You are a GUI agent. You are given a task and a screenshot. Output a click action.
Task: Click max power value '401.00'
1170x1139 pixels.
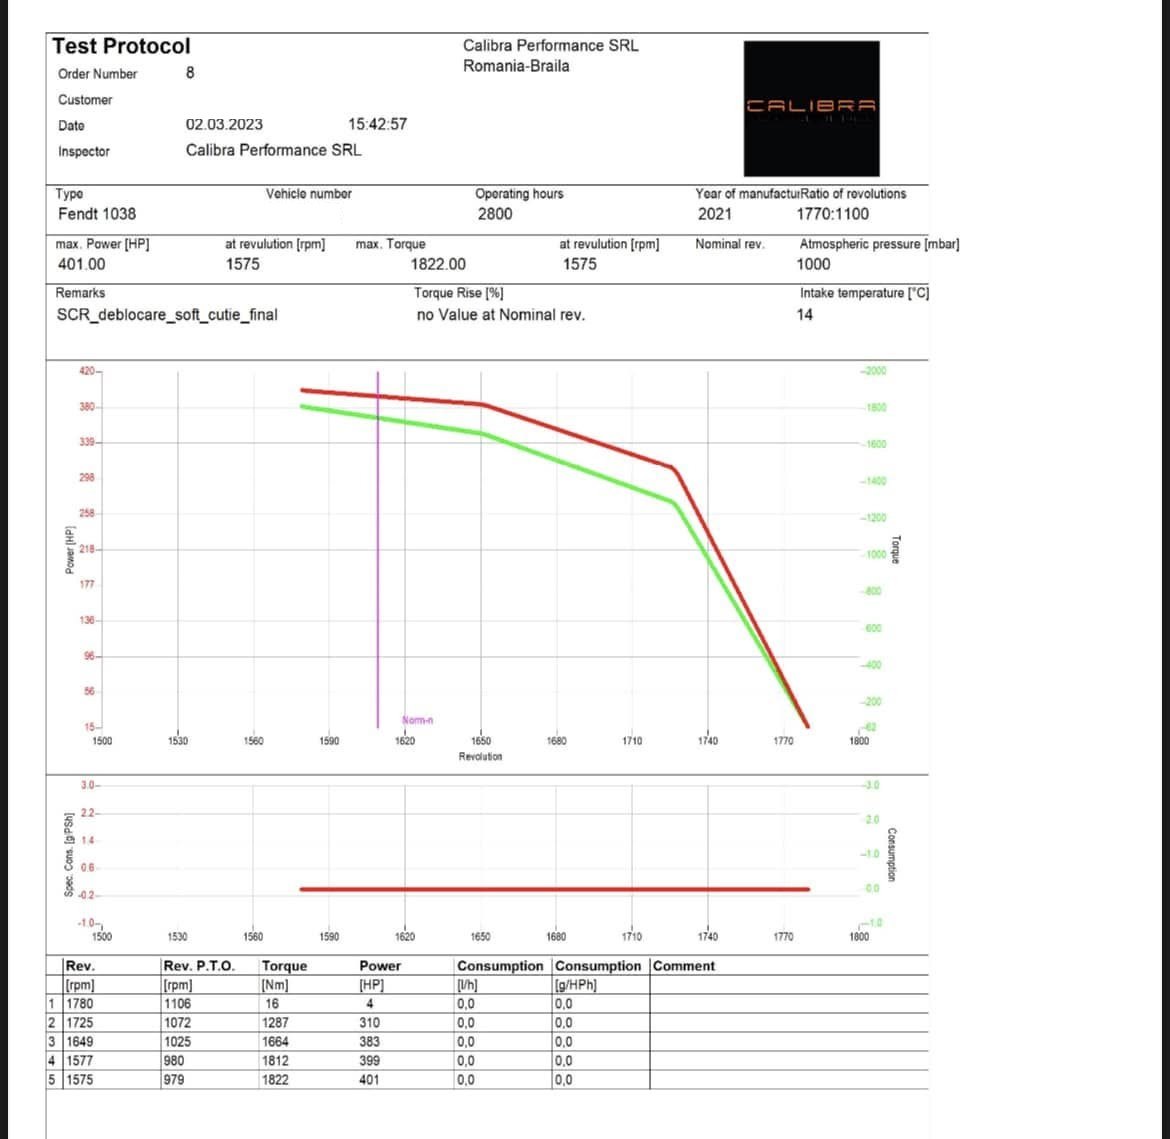click(x=81, y=264)
